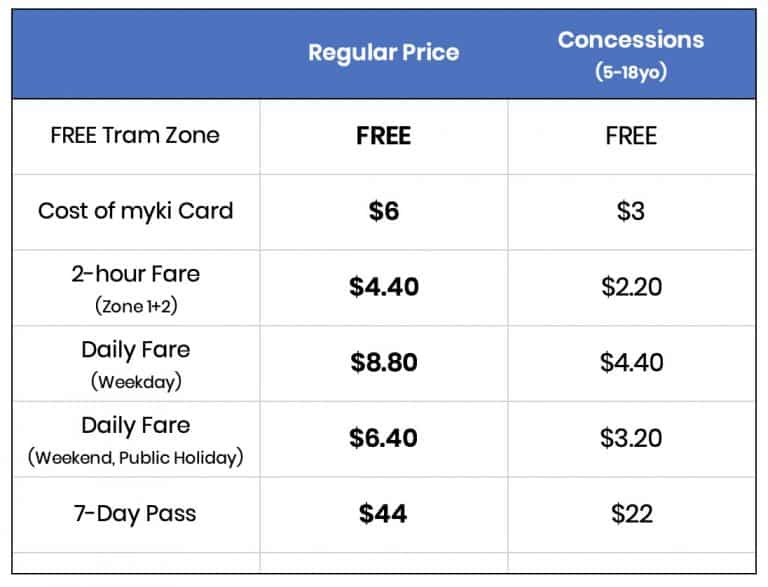Click the $2.20 concession fare cell

(x=631, y=287)
